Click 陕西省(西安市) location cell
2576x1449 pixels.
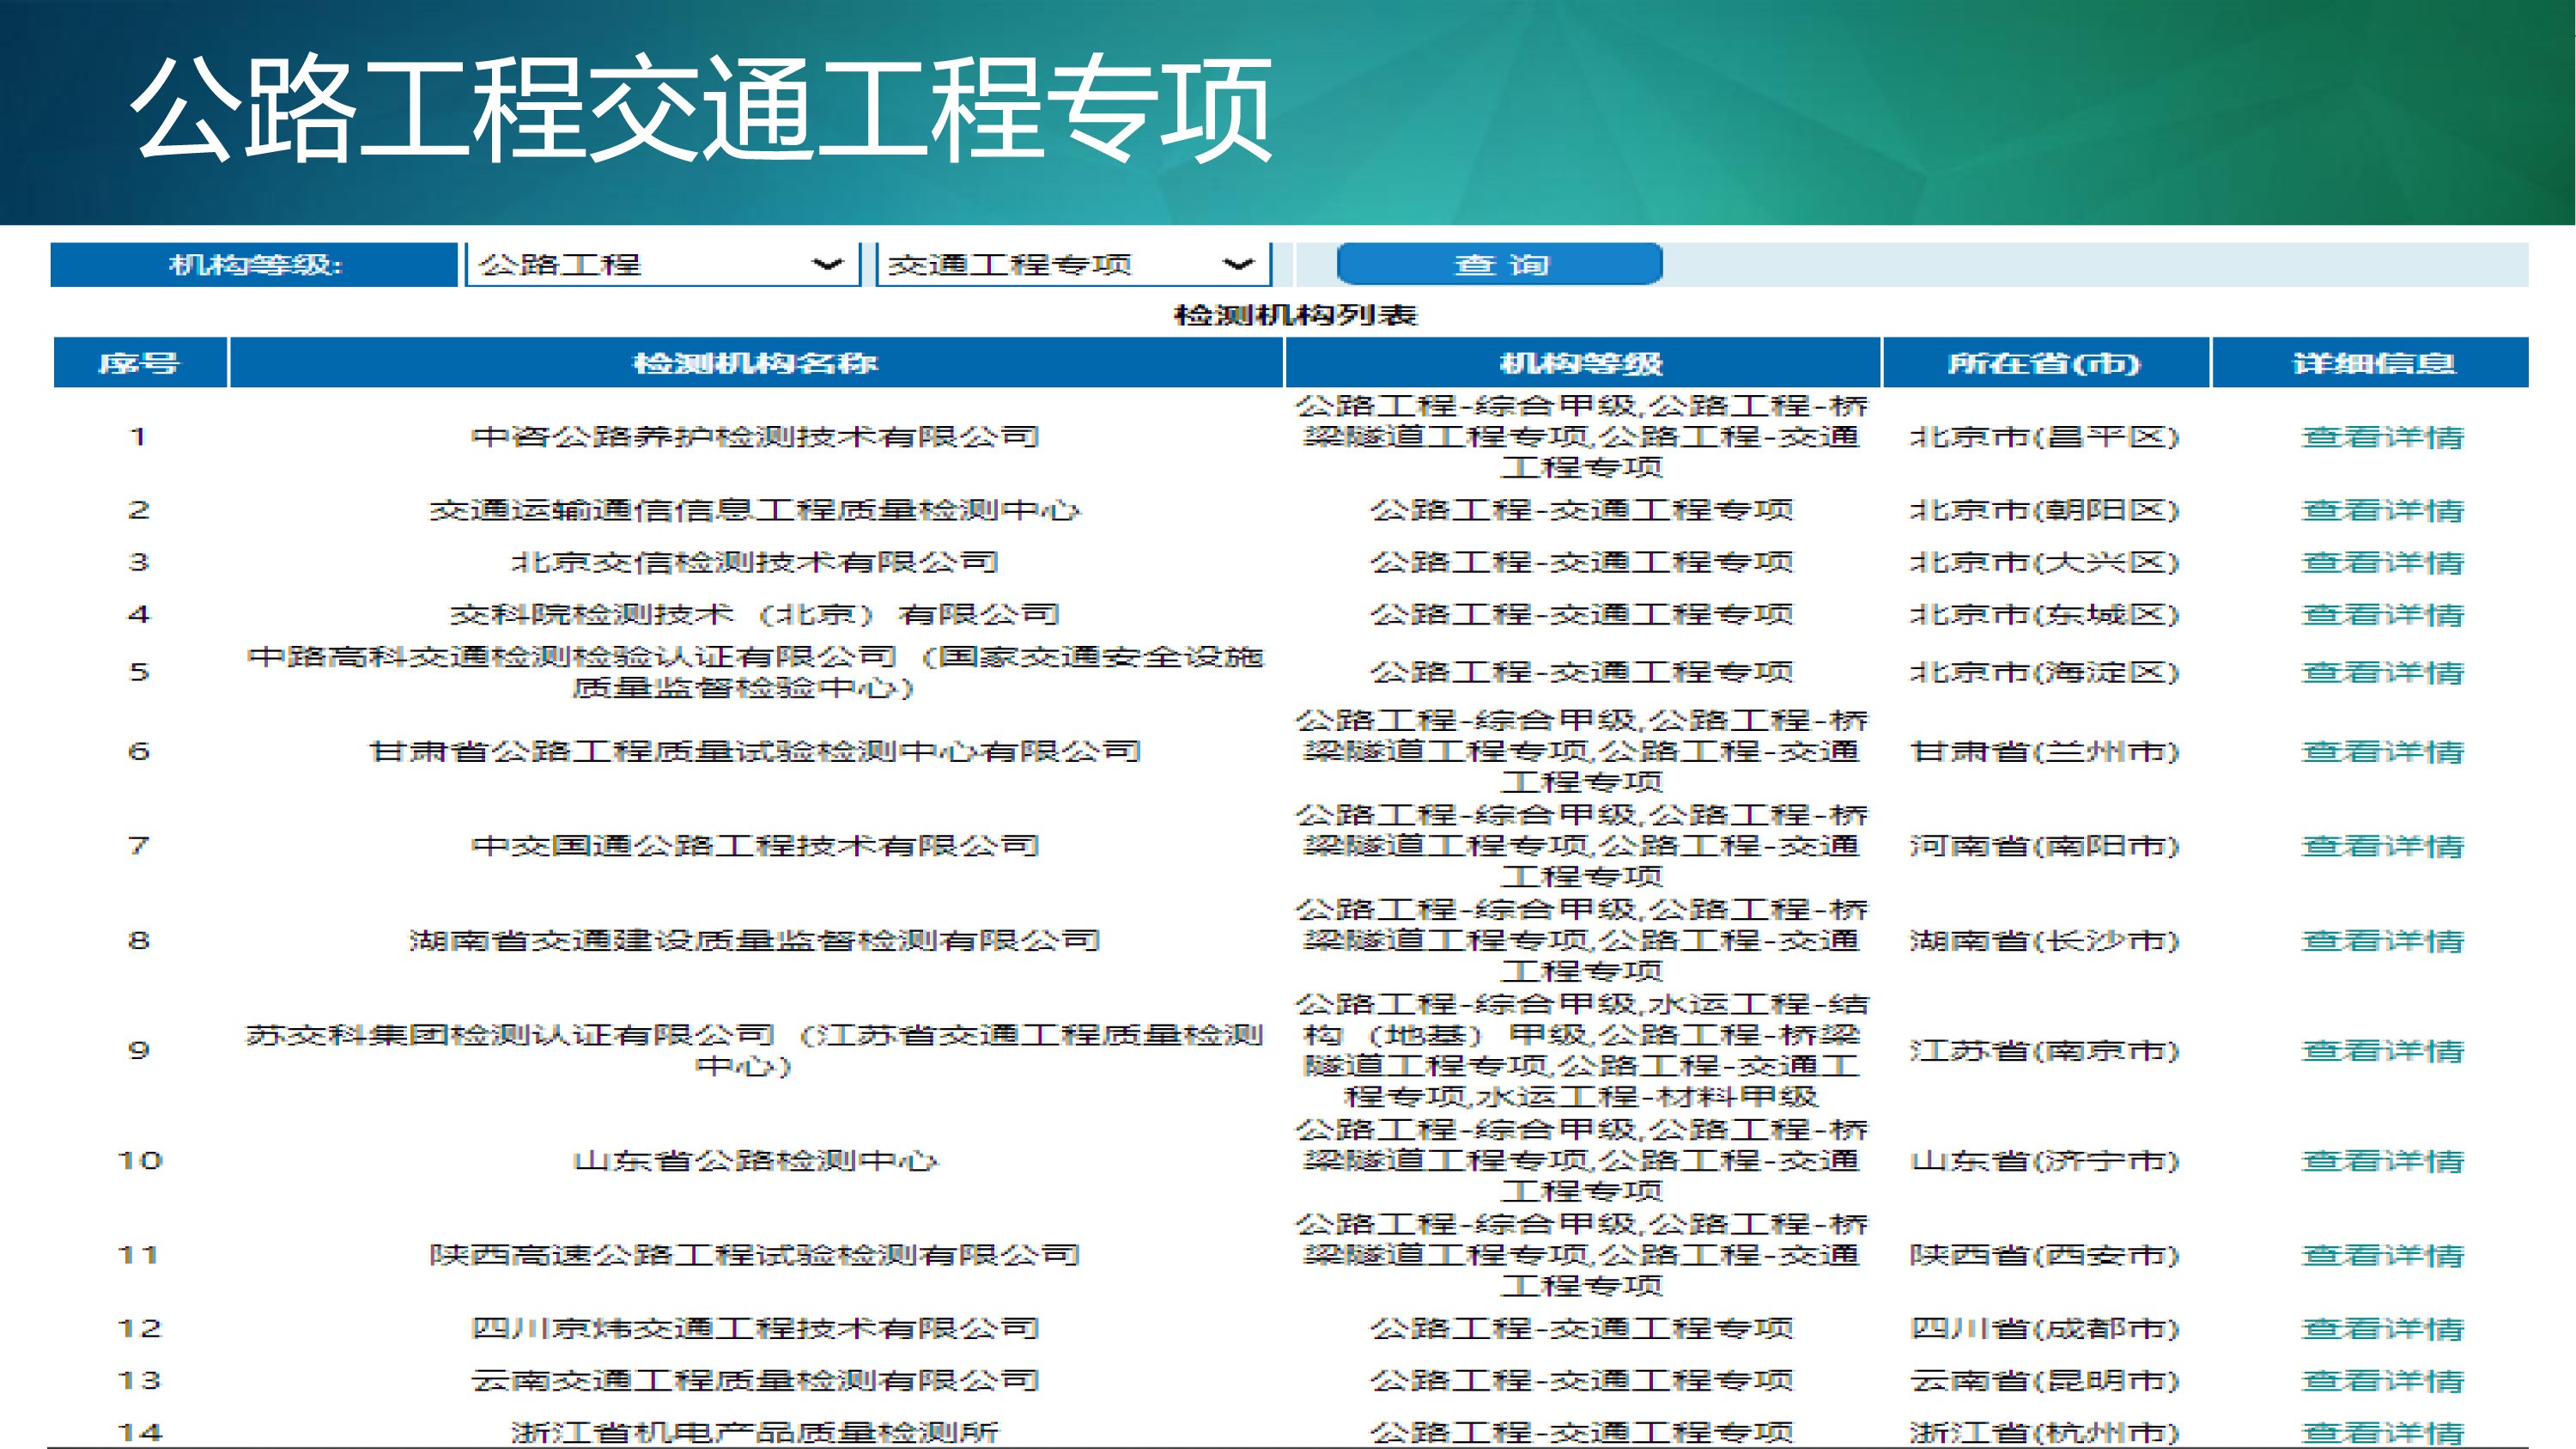[x=2044, y=1255]
